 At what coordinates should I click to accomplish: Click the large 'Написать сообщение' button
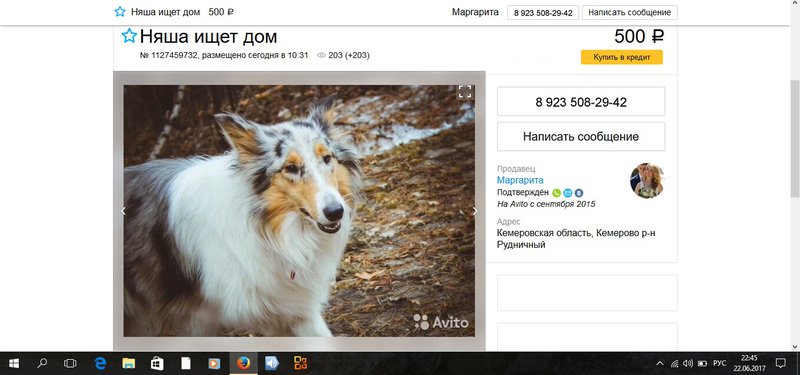[x=581, y=137]
